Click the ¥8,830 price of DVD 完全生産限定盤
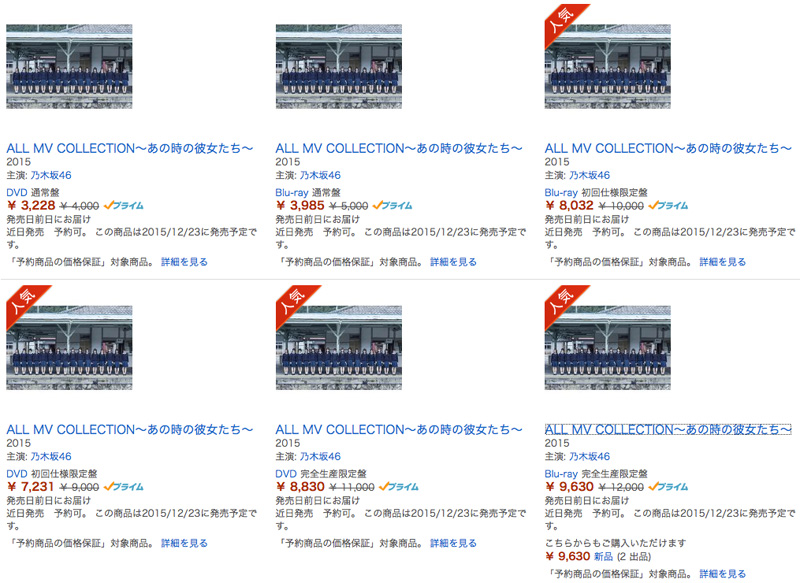This screenshot has width=800, height=583. pyautogui.click(x=300, y=487)
